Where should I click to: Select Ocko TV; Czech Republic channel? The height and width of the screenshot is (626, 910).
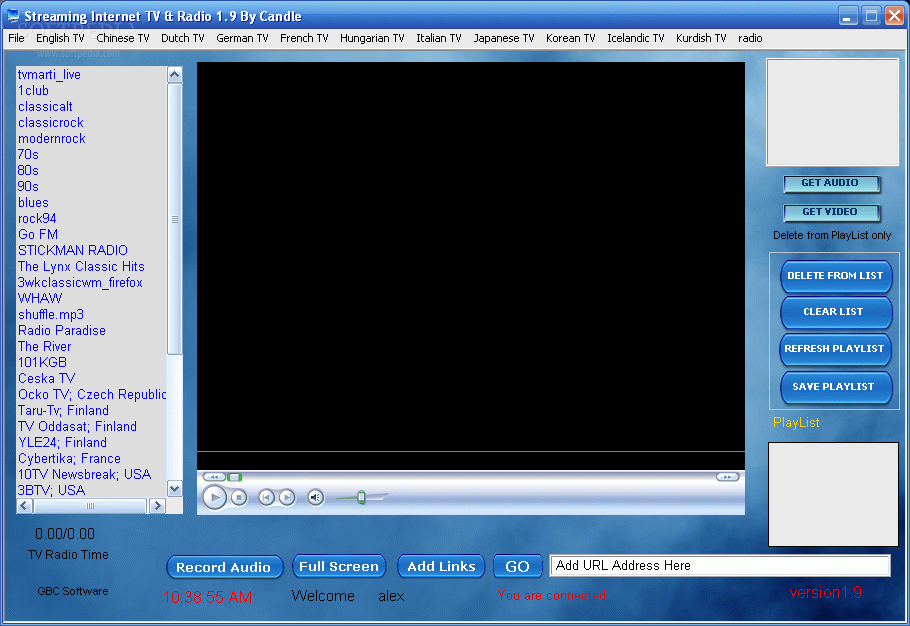(92, 395)
